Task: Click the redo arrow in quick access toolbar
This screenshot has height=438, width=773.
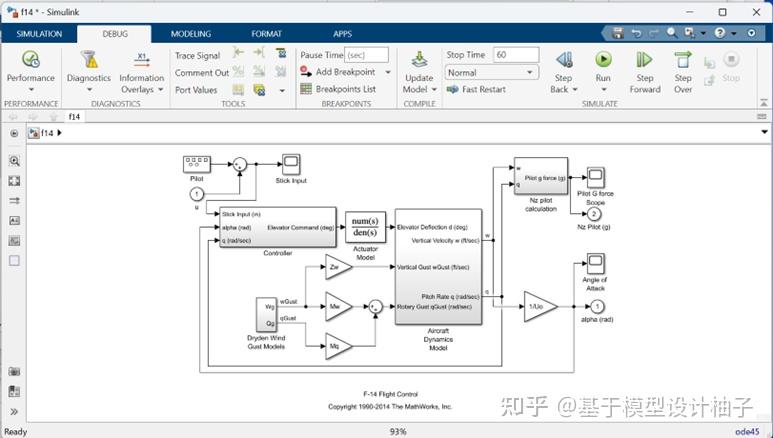Action: click(654, 33)
